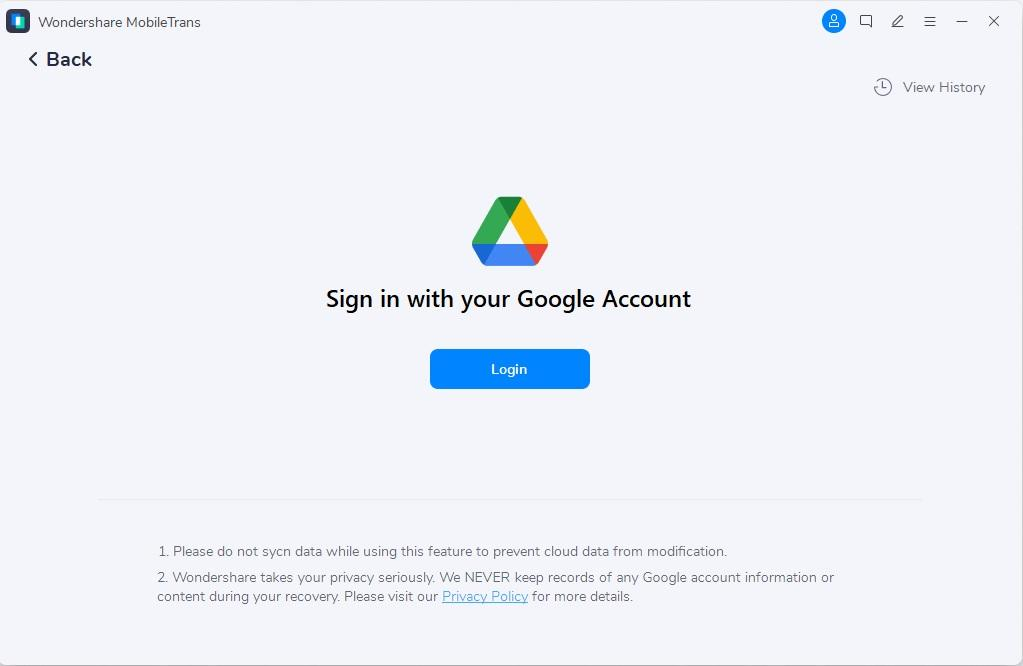This screenshot has width=1023, height=666.
Task: Click the Sign in with your Google Account heading
Action: [508, 298]
